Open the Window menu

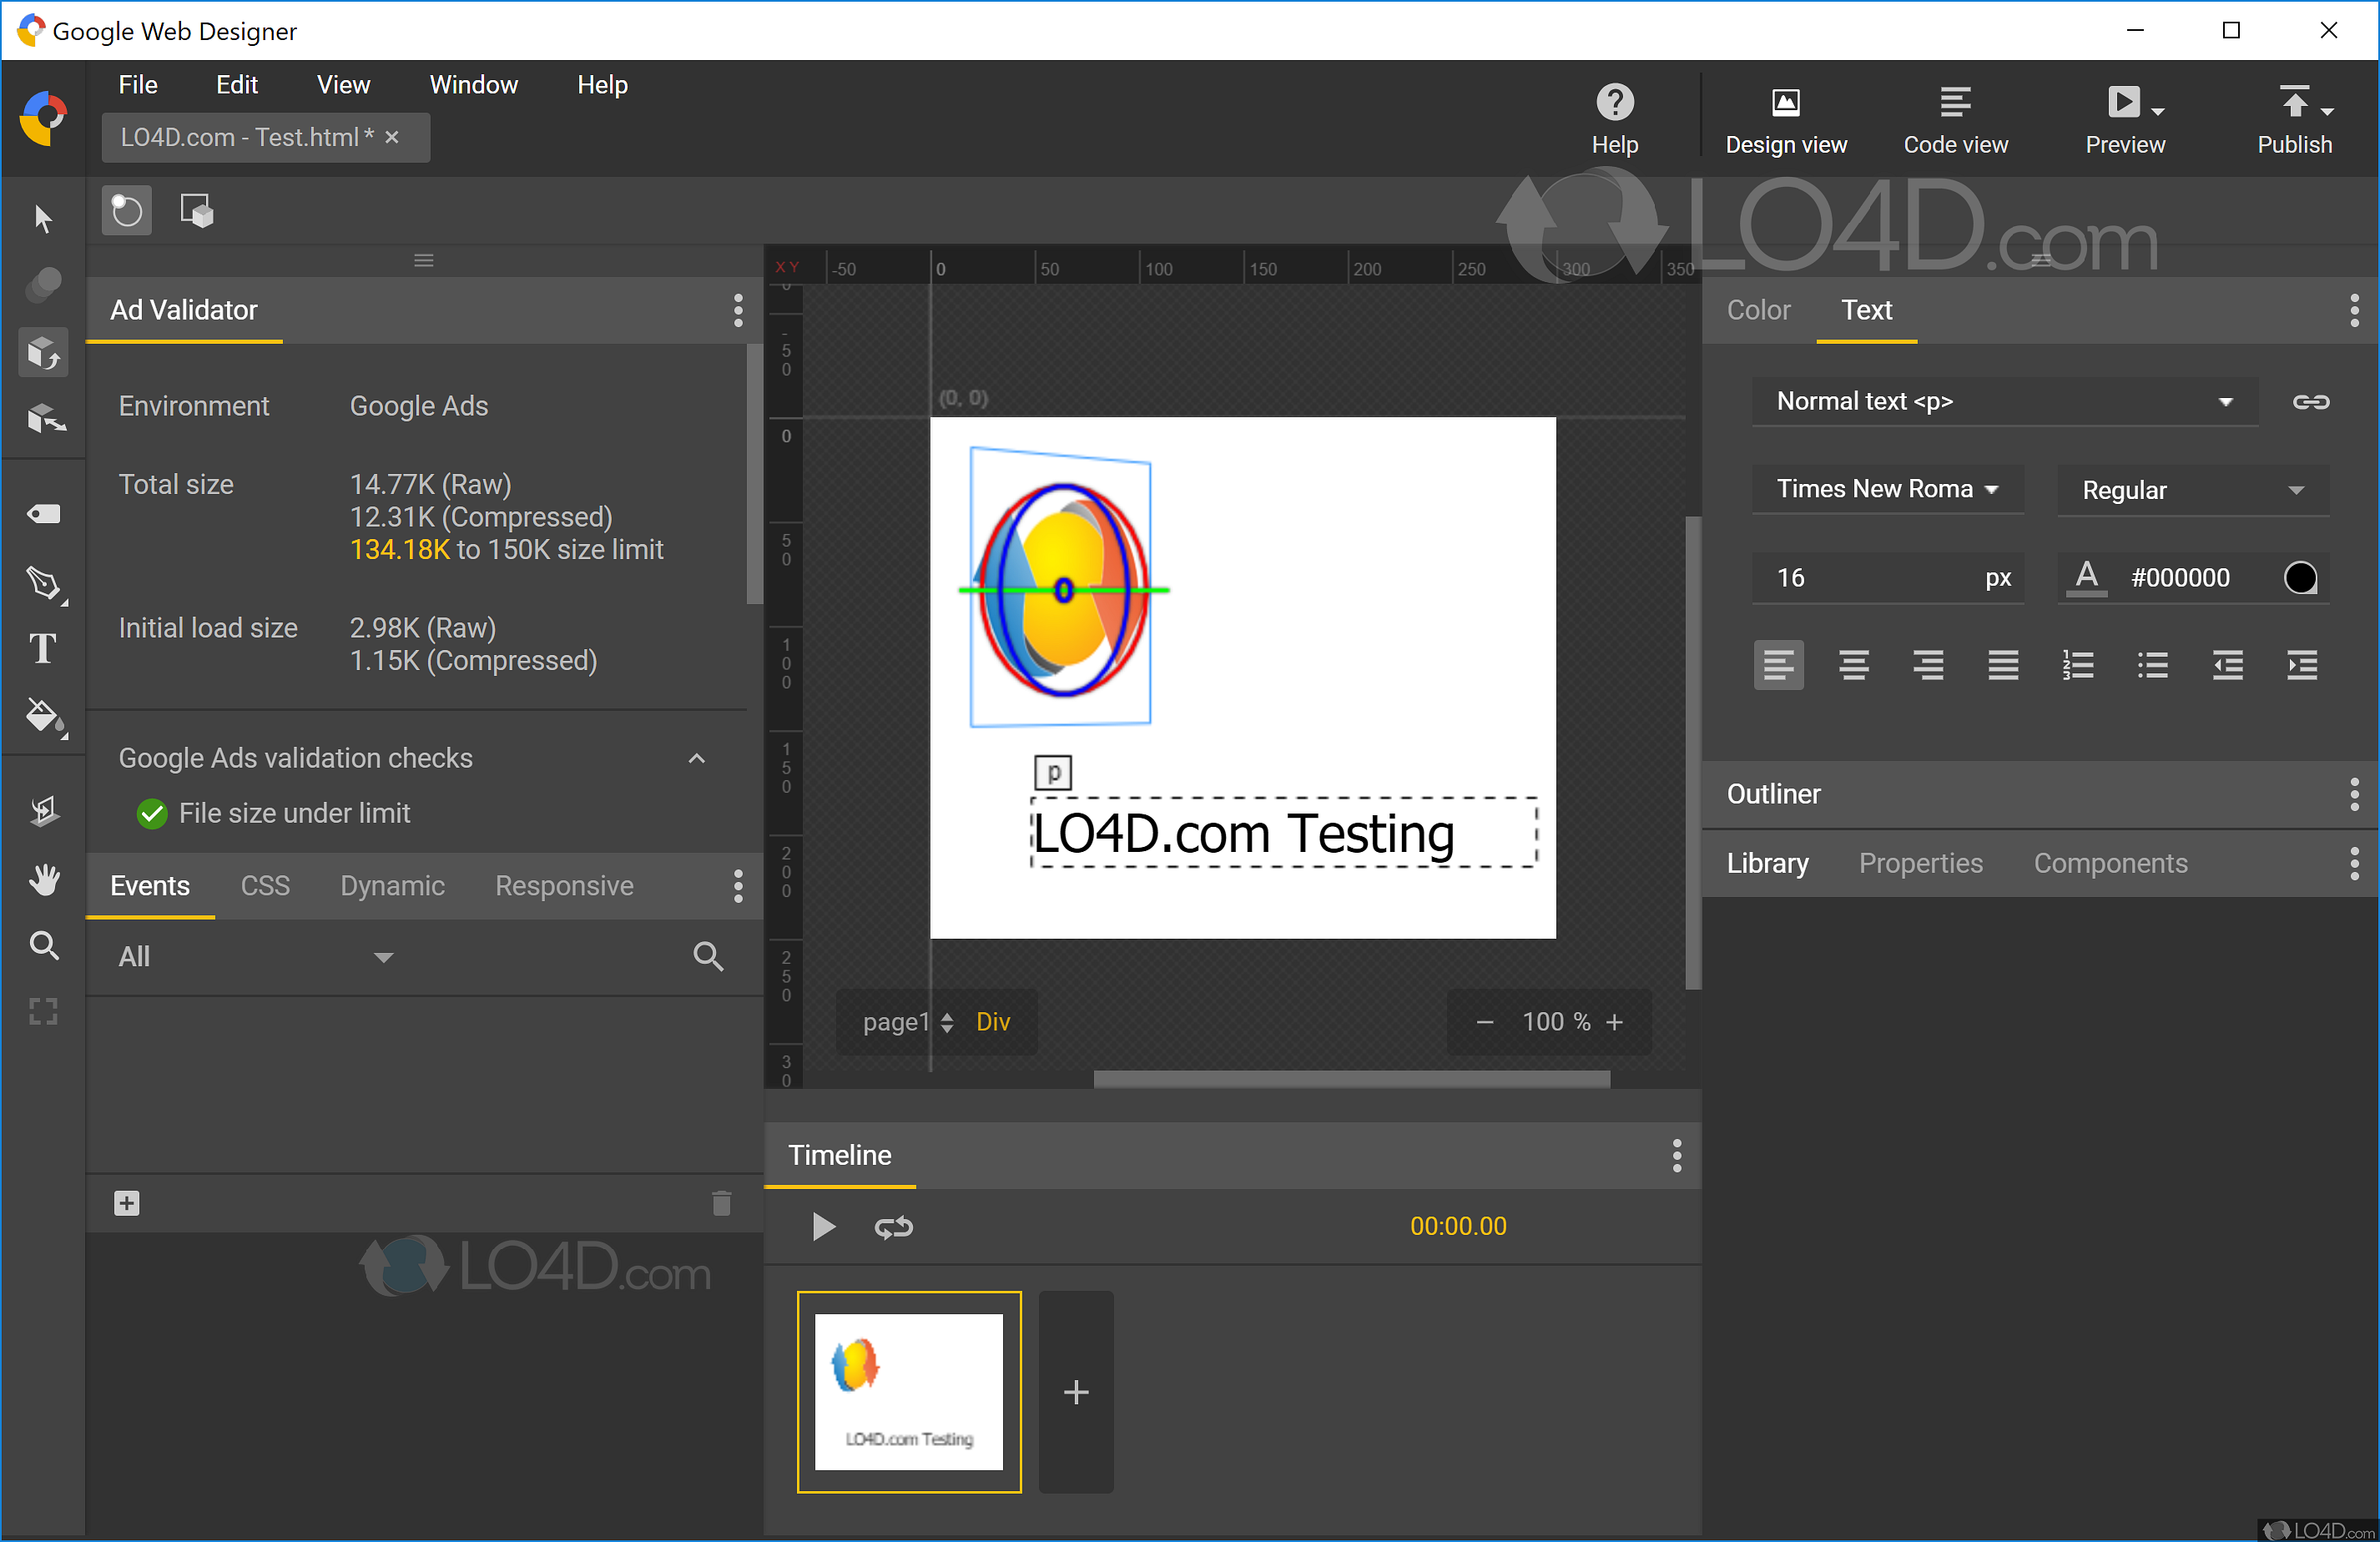472,84
